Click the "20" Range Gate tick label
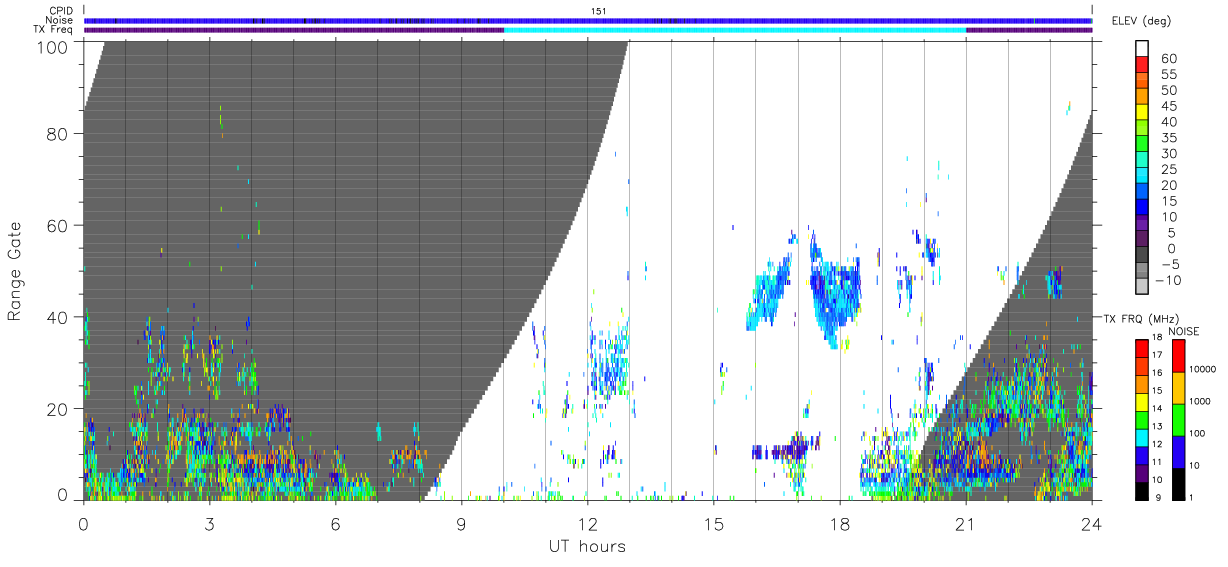This screenshot has width=1228, height=567. [58, 409]
